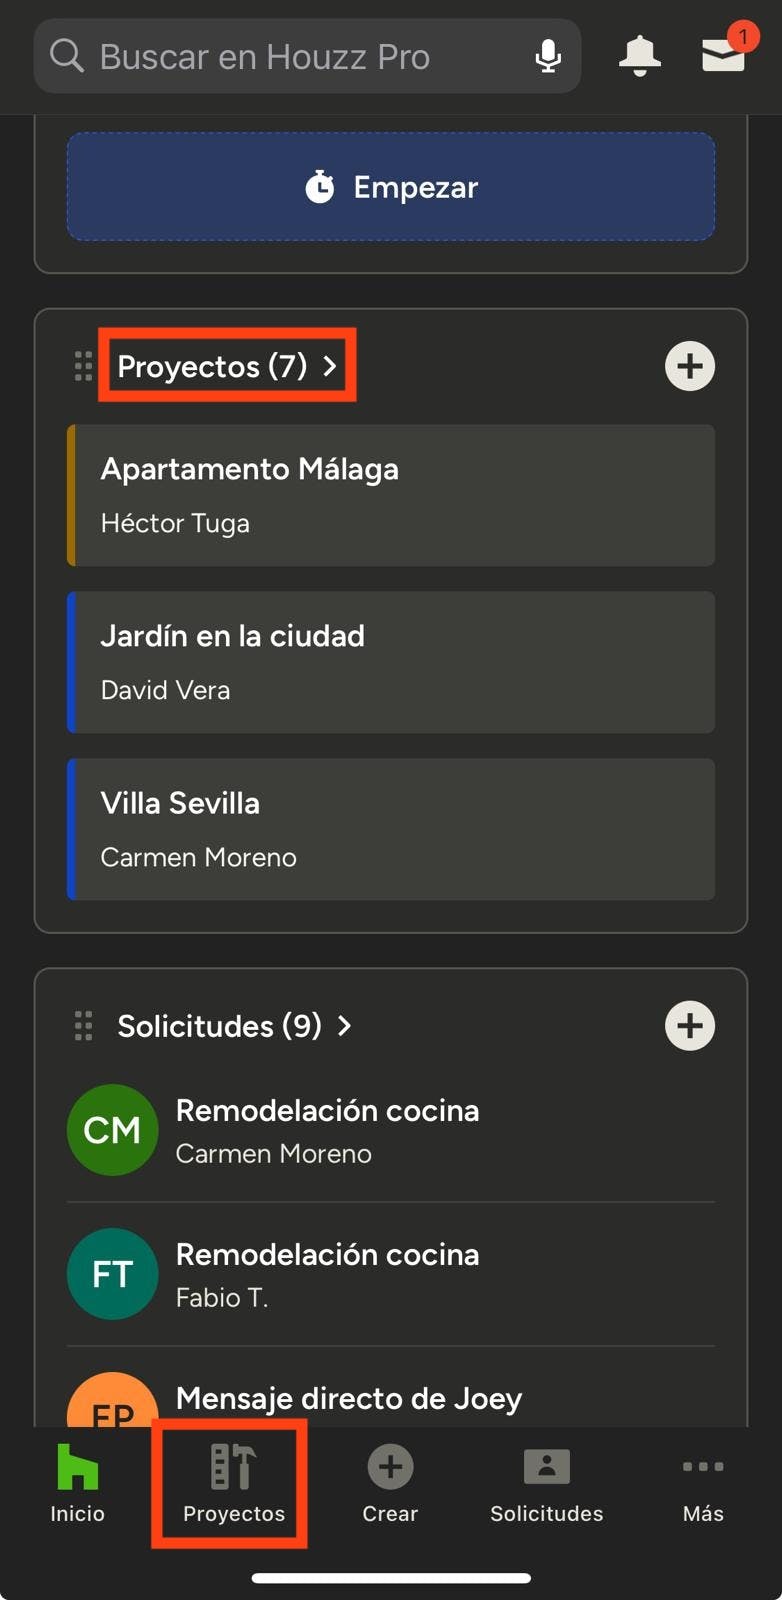Open the Apartamento Málaga project
This screenshot has width=782, height=1600.
[391, 496]
